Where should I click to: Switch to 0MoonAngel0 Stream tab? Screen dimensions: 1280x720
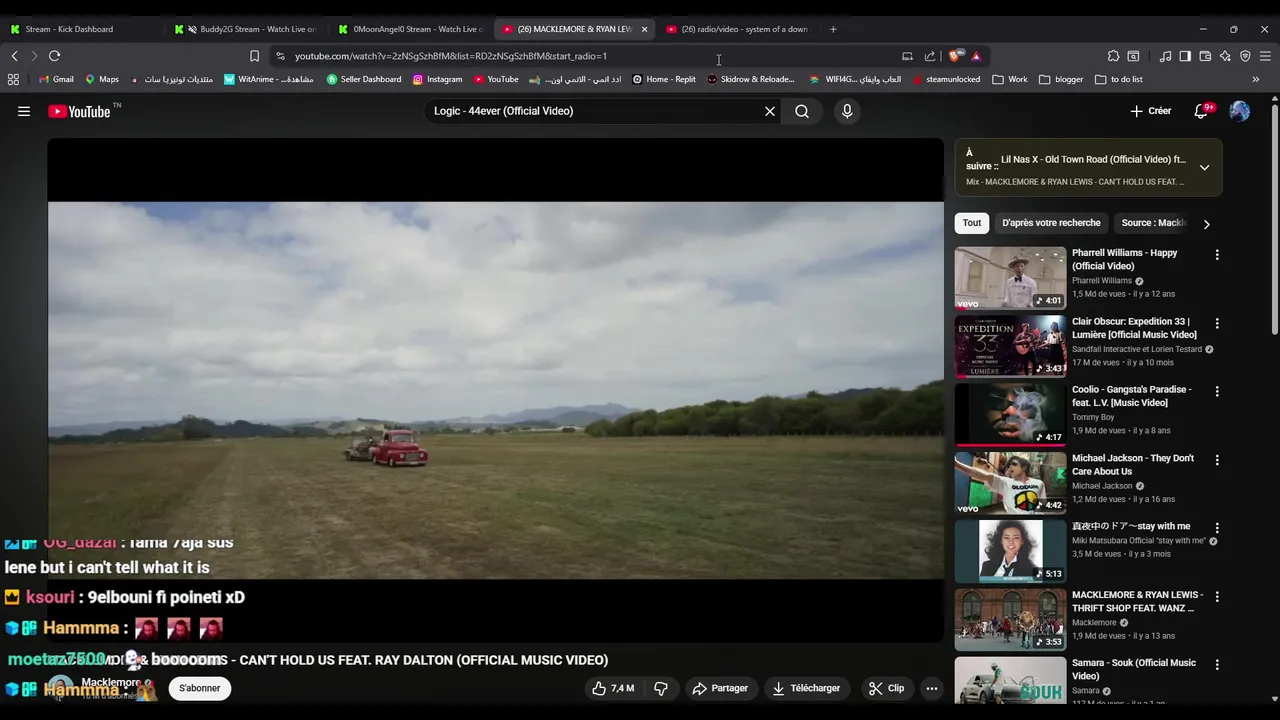pos(410,29)
